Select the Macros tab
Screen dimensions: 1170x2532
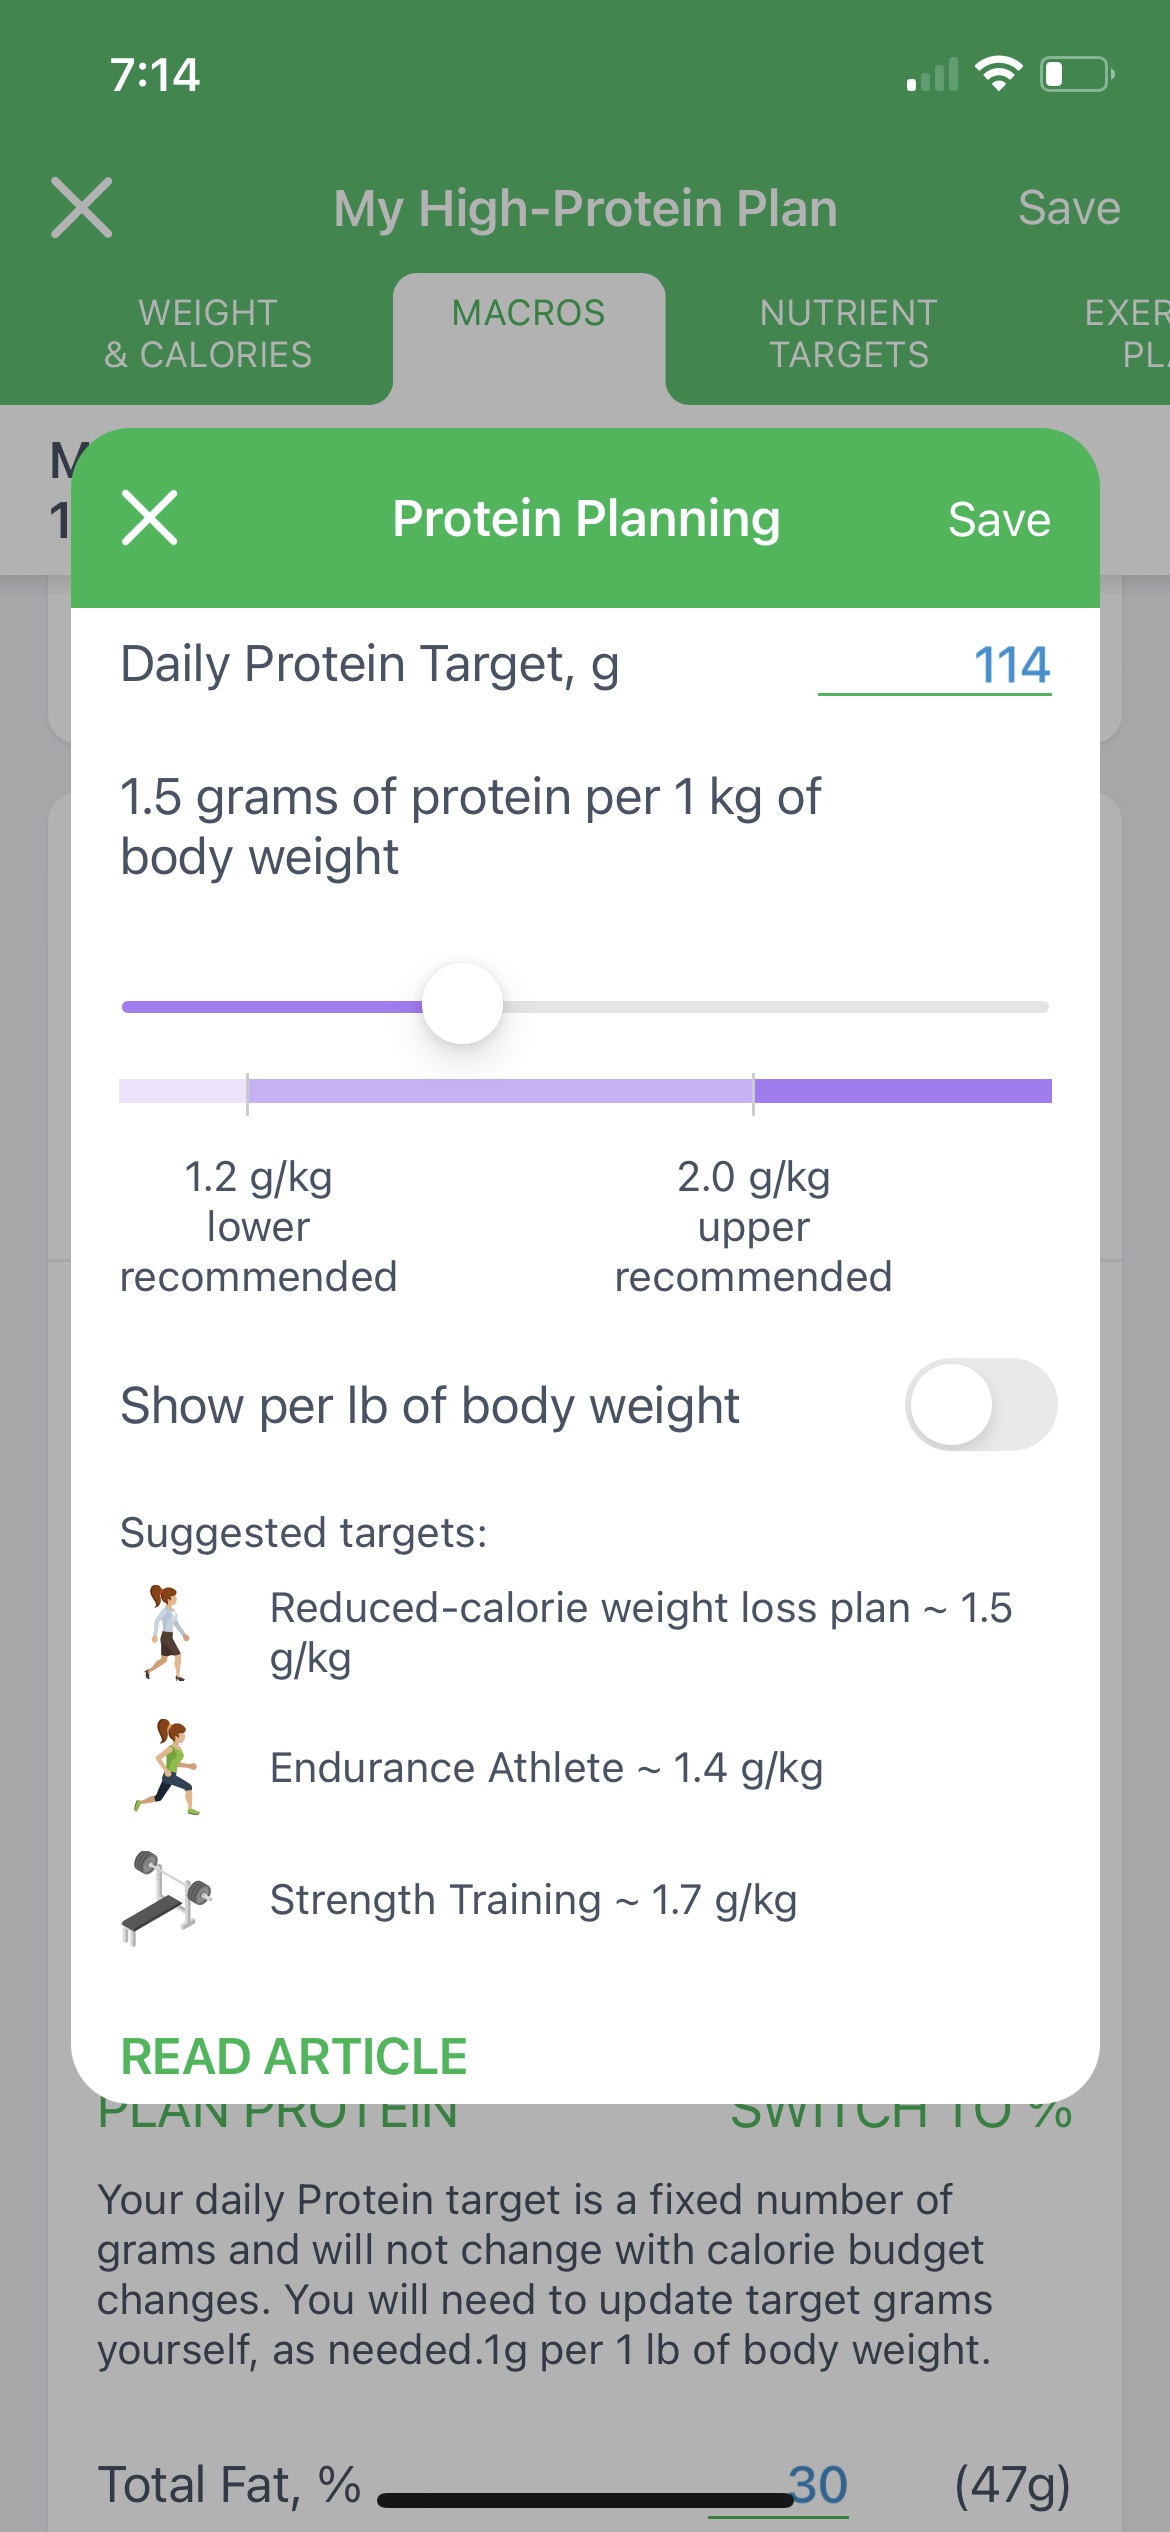pyautogui.click(x=528, y=314)
